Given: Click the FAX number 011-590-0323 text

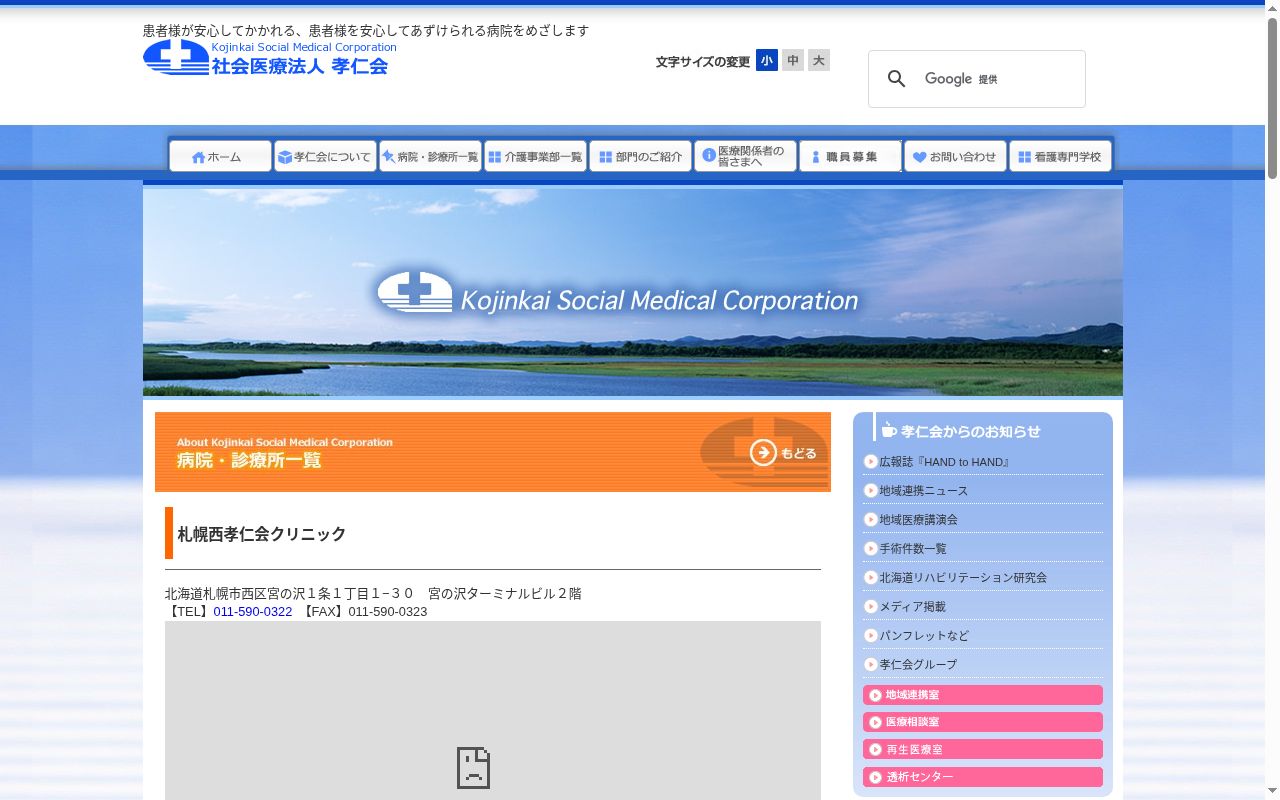Looking at the screenshot, I should point(388,611).
